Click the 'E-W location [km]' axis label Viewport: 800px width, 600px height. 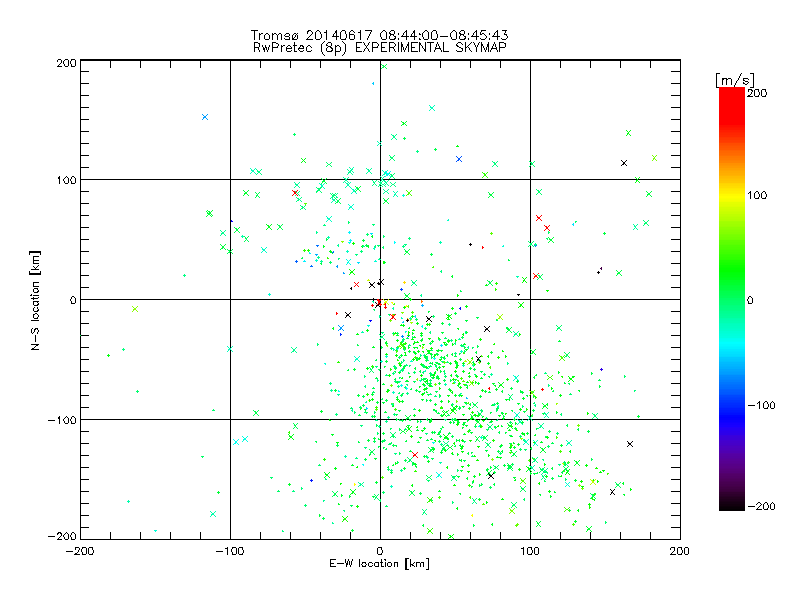[379, 563]
